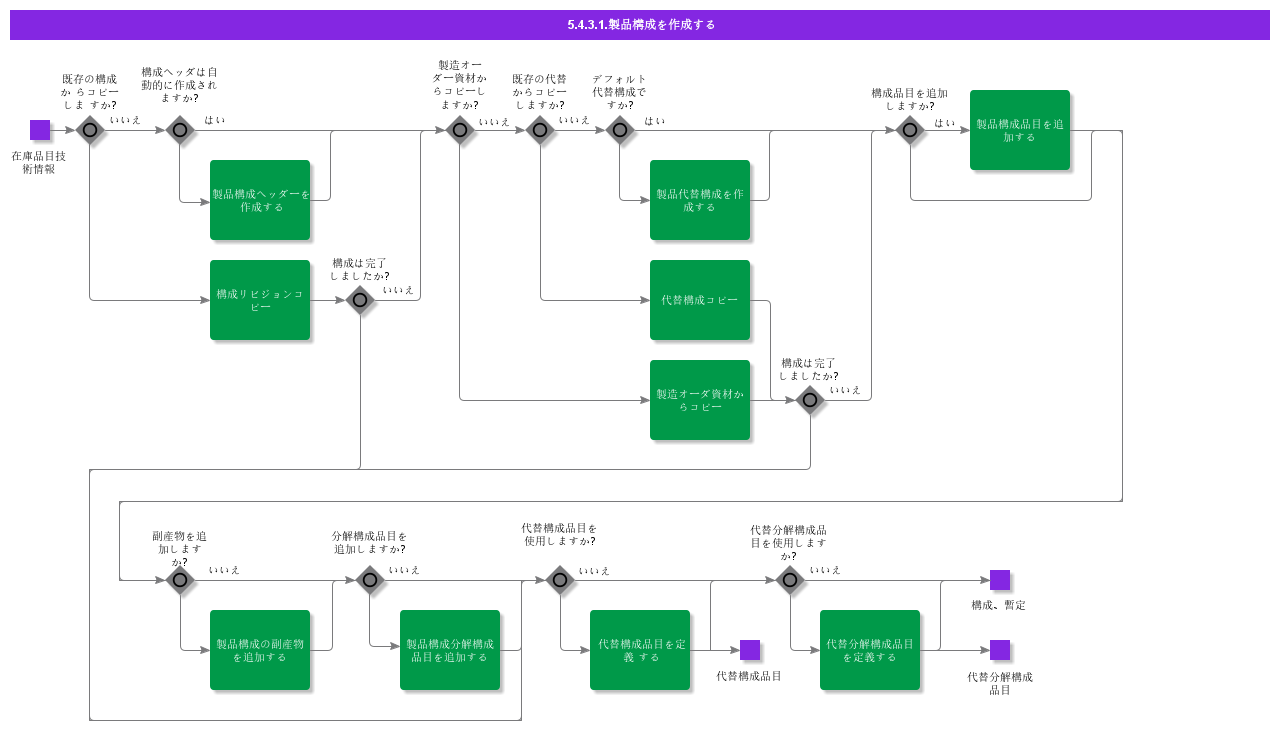
Task: Click the 副産物を追加しますか decision diamond
Action: coord(180,580)
